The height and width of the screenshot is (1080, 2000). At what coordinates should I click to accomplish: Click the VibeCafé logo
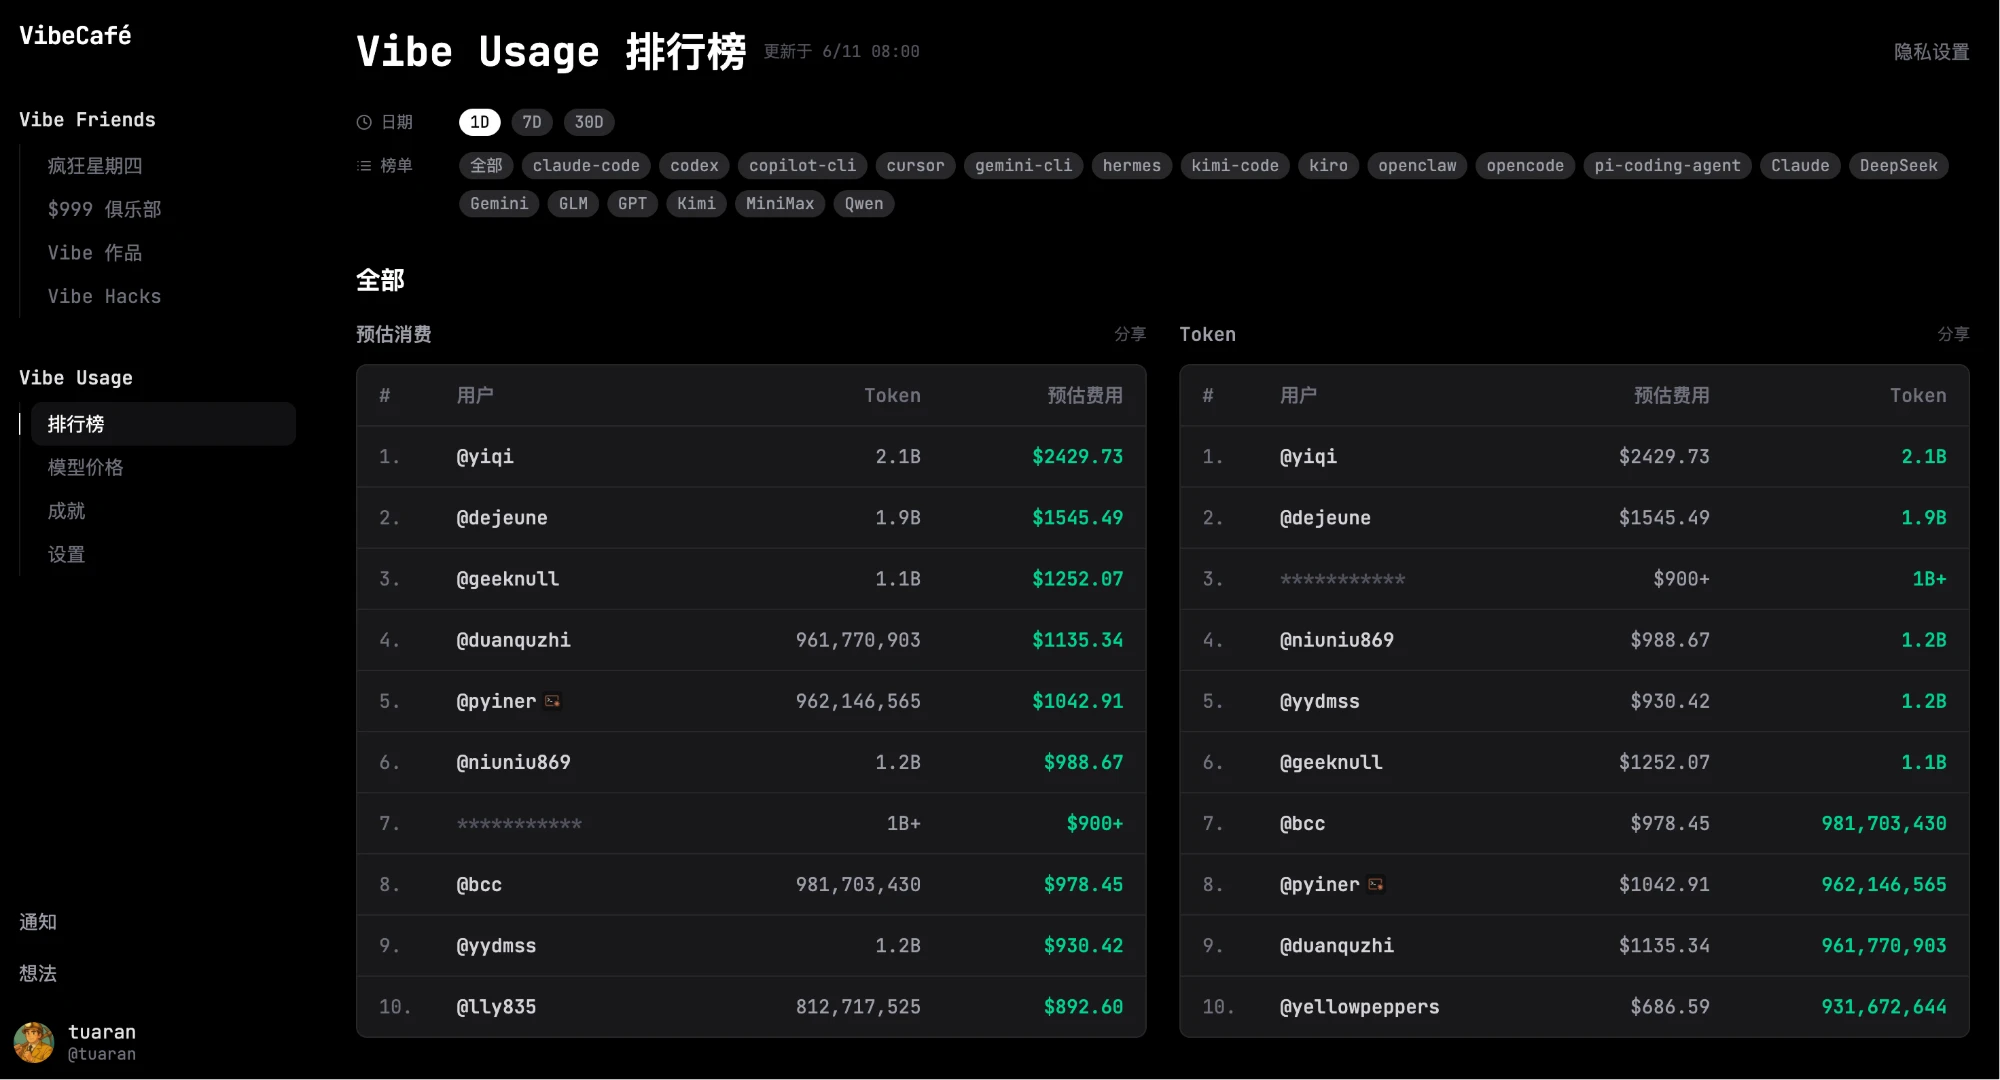tap(75, 36)
